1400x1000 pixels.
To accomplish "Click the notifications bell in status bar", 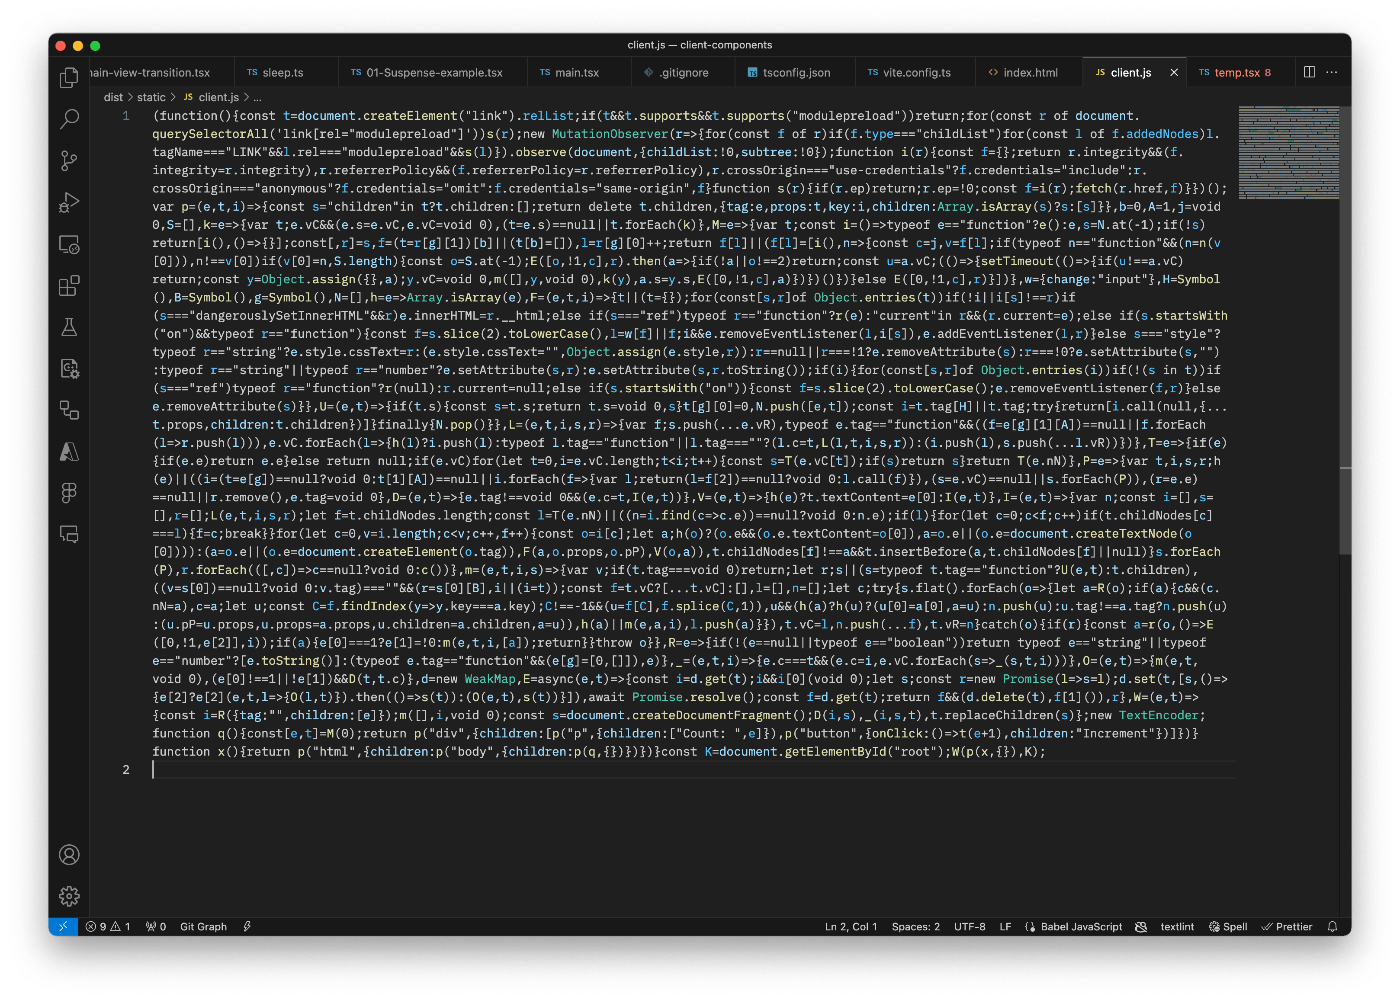I will tap(1332, 927).
